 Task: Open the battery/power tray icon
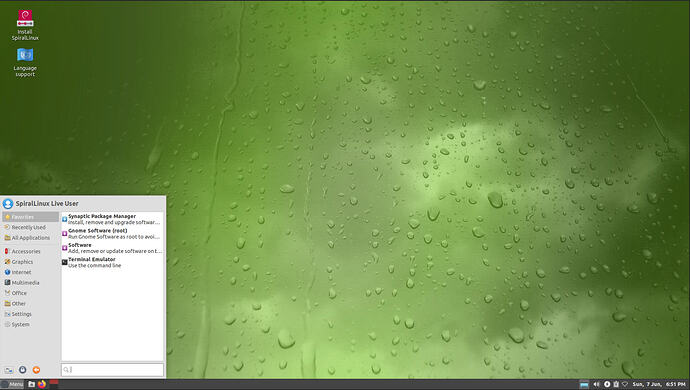pyautogui.click(x=616, y=385)
